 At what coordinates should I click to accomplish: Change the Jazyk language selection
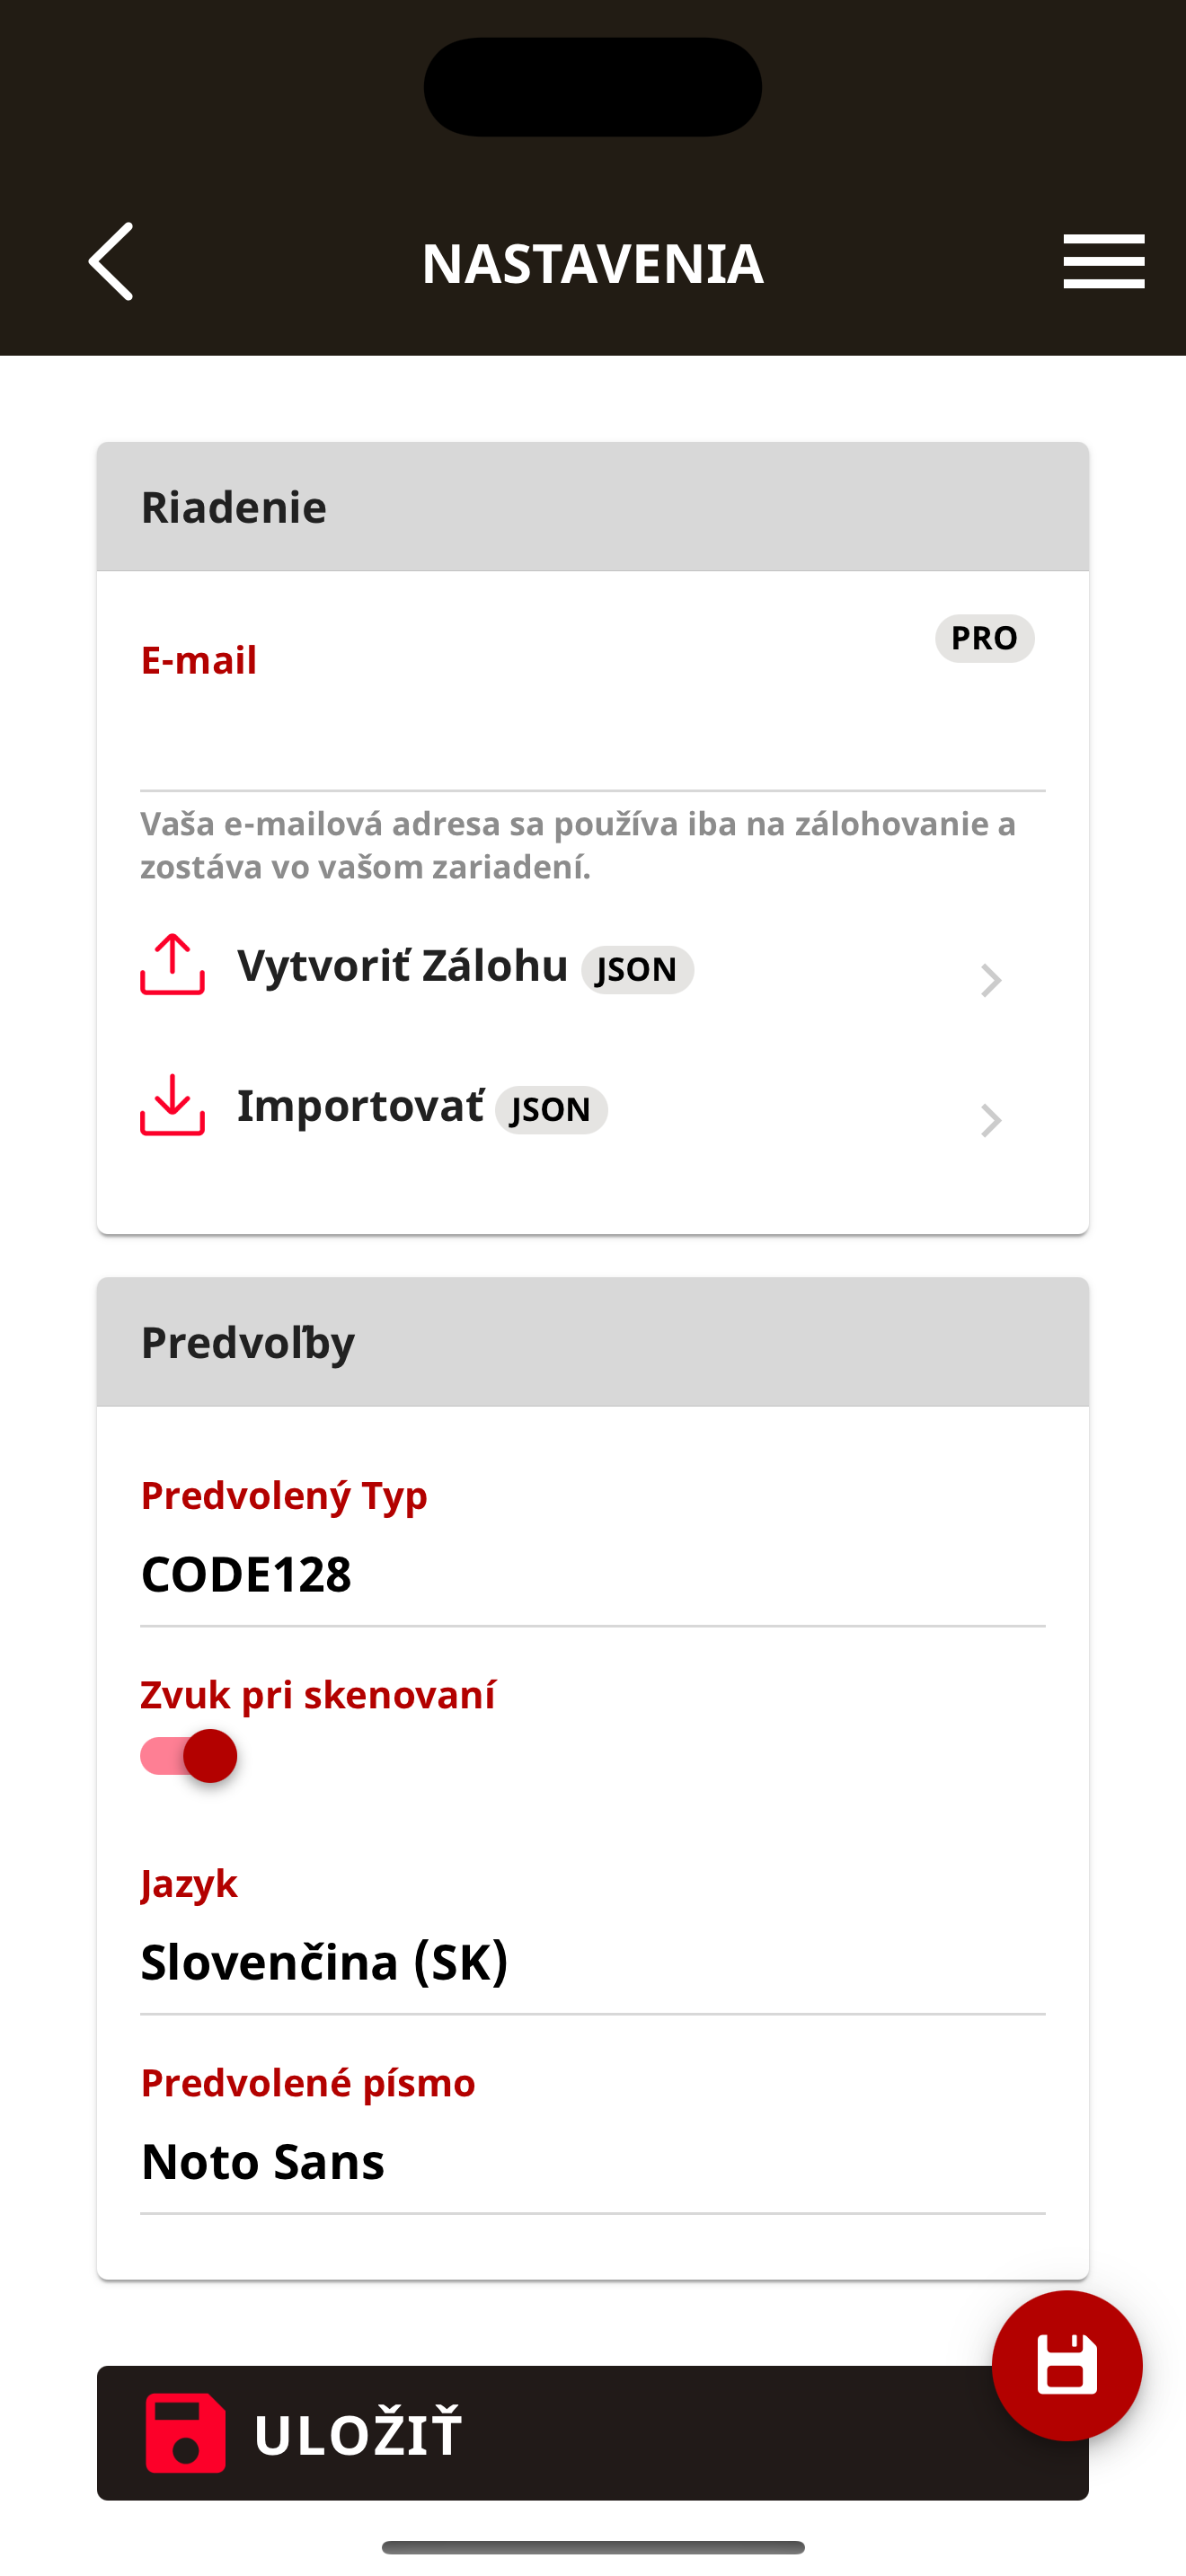click(x=592, y=1961)
